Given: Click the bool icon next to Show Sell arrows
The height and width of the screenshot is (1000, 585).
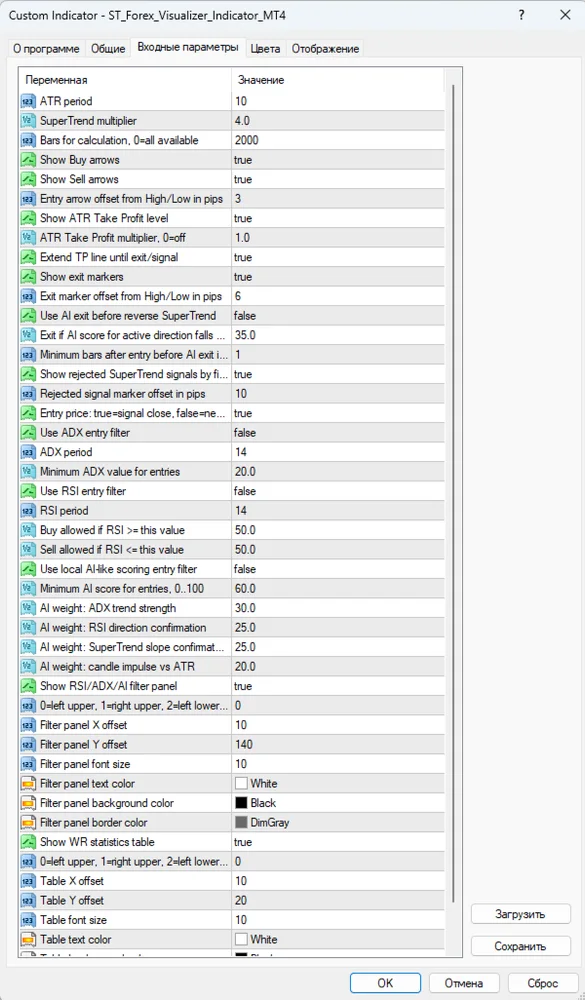Looking at the screenshot, I should click(x=28, y=179).
